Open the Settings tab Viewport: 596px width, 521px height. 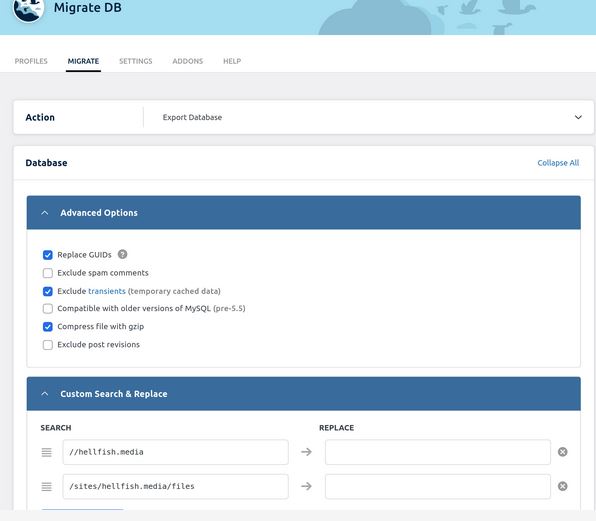tap(136, 61)
